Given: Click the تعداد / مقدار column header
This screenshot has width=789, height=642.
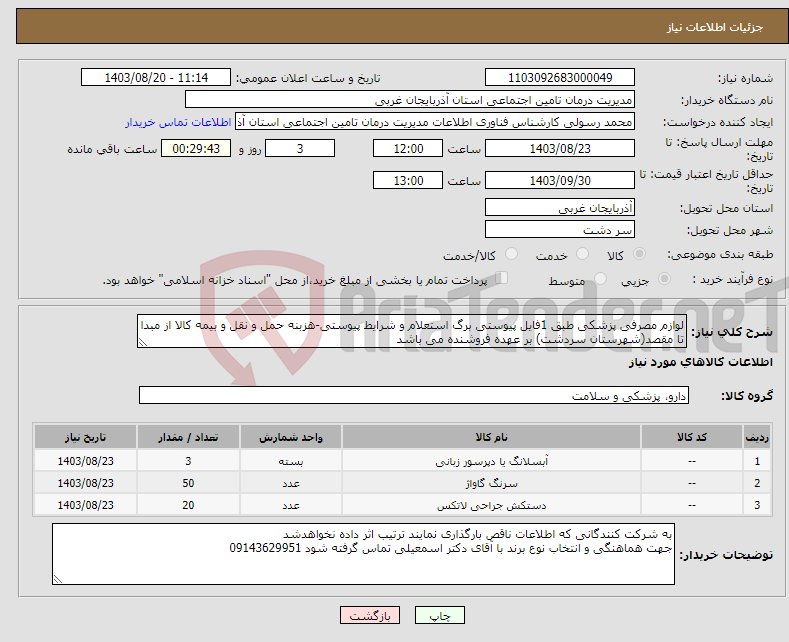Looking at the screenshot, I should (188, 437).
